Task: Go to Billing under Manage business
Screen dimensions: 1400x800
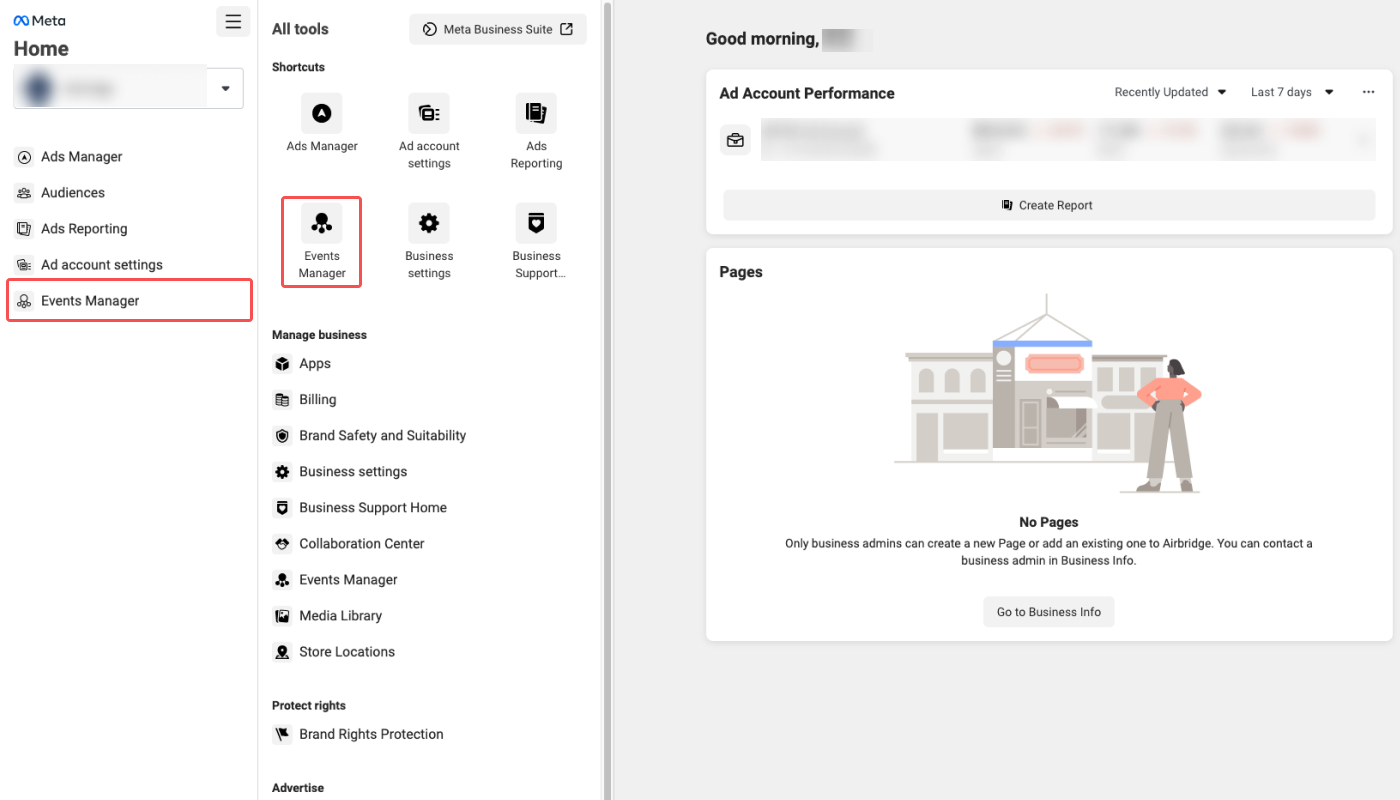Action: tap(318, 400)
